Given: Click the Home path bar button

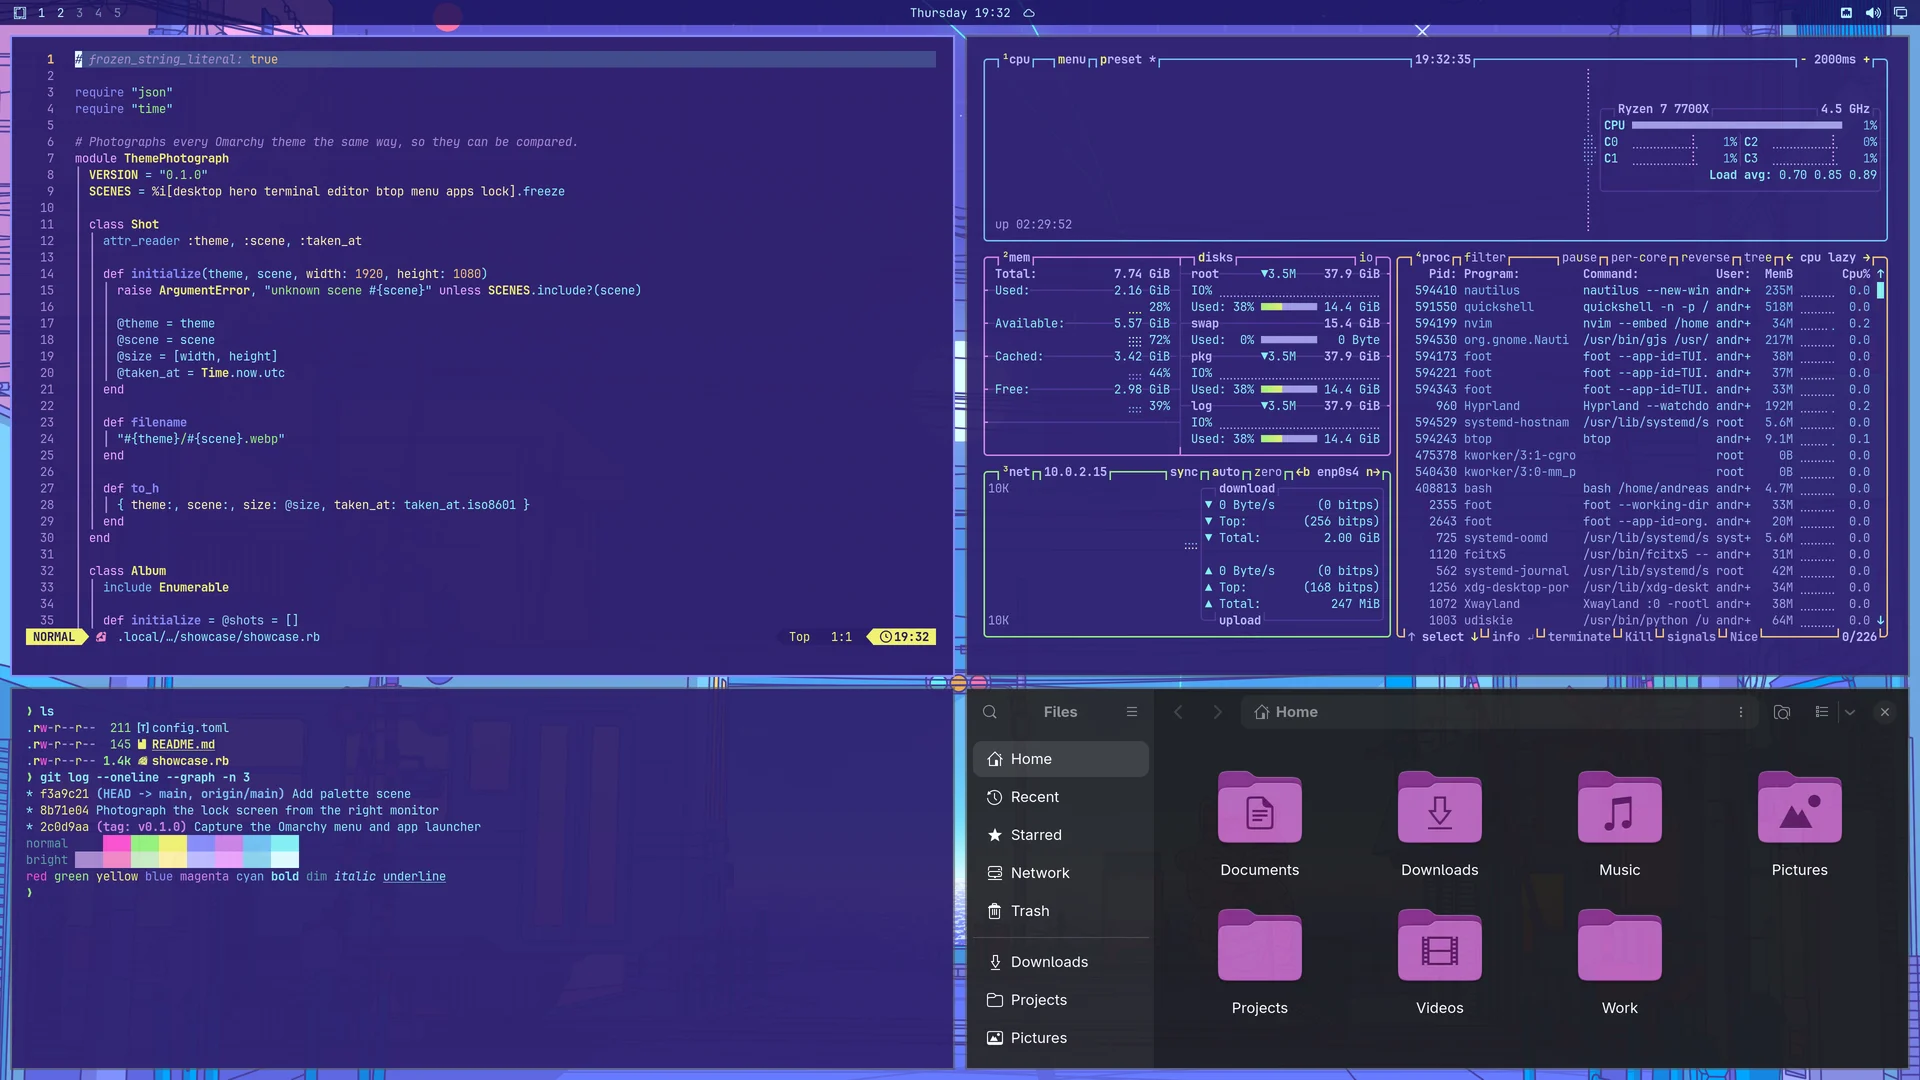Looking at the screenshot, I should (1286, 712).
